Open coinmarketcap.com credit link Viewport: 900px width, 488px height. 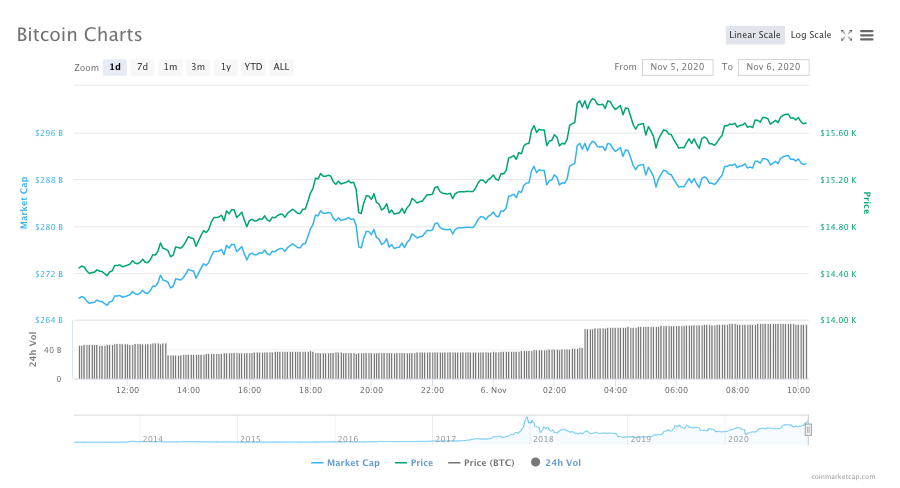click(842, 477)
